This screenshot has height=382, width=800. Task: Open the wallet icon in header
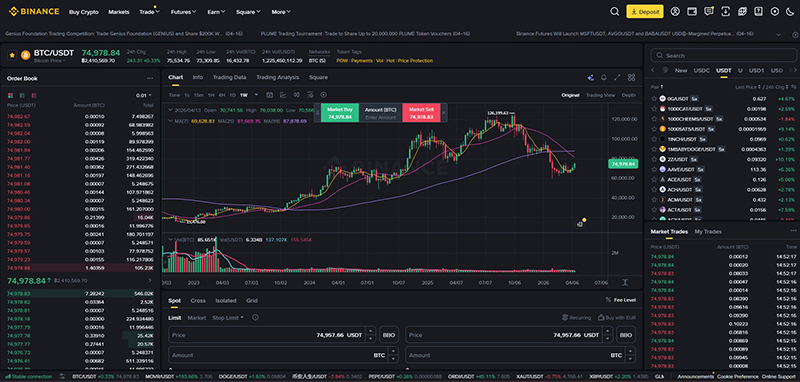click(692, 11)
